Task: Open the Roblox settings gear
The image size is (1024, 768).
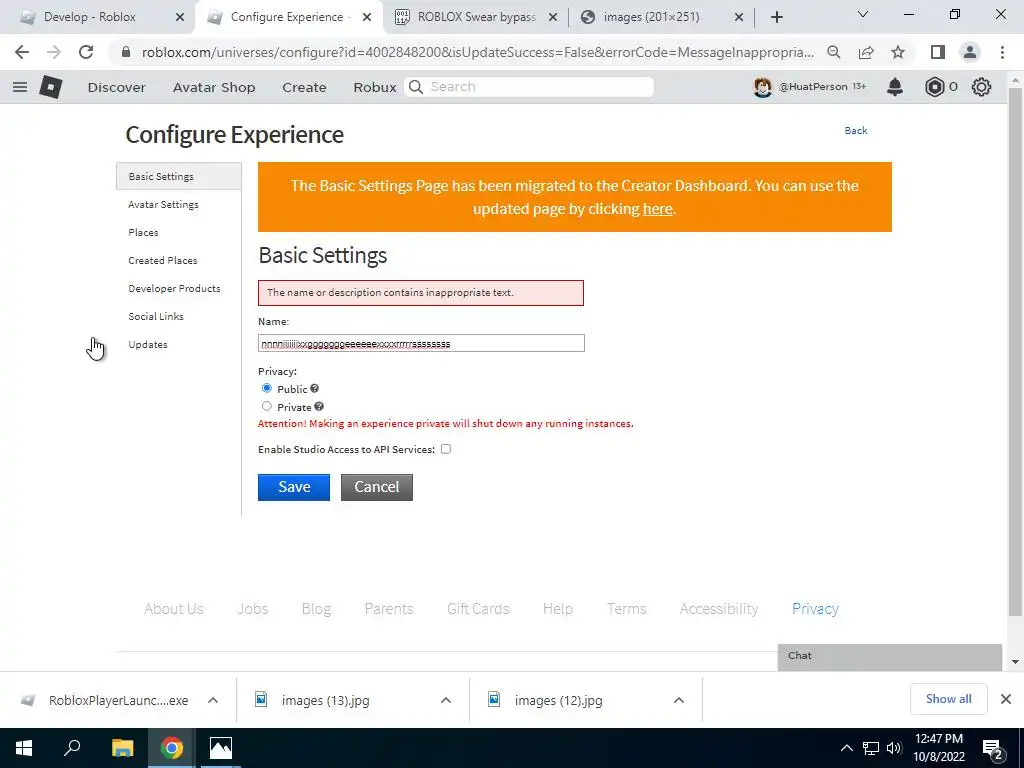Action: pos(981,87)
